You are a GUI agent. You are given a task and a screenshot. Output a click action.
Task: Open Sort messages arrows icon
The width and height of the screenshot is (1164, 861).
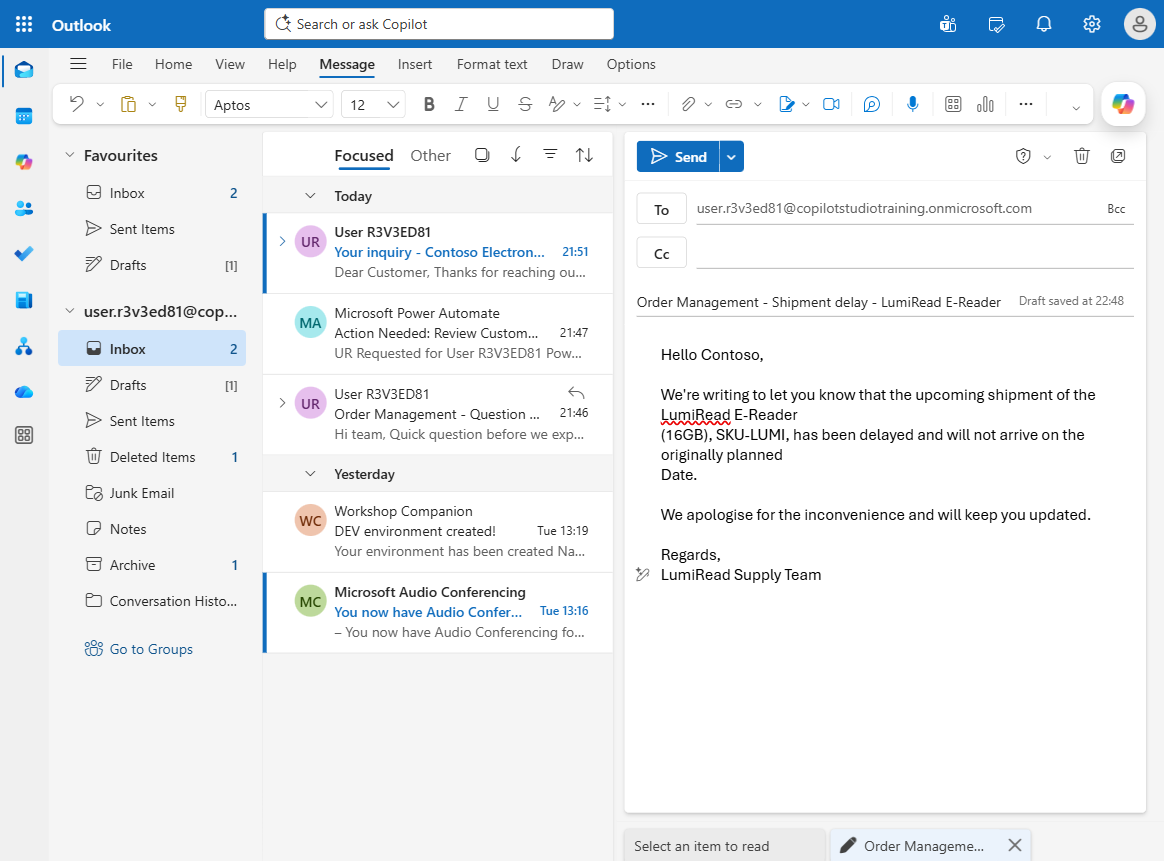click(x=584, y=155)
